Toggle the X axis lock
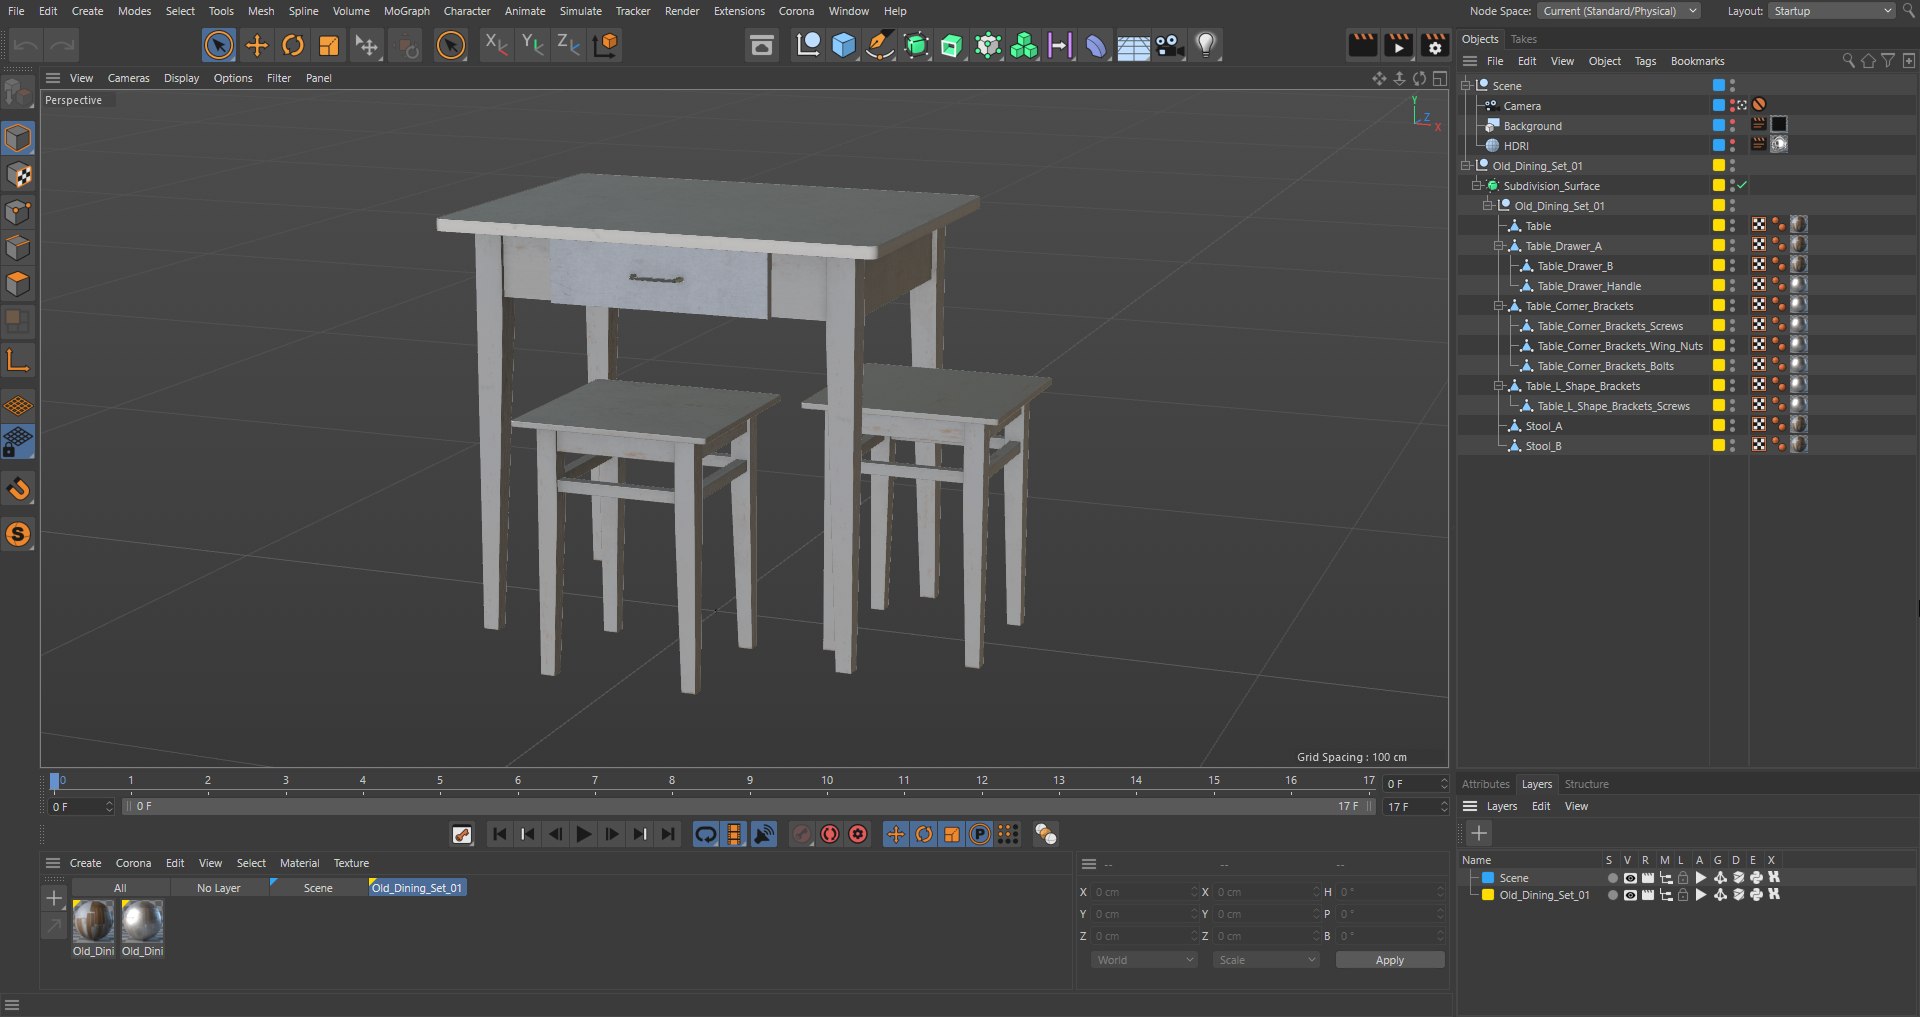The image size is (1920, 1017). [x=495, y=45]
